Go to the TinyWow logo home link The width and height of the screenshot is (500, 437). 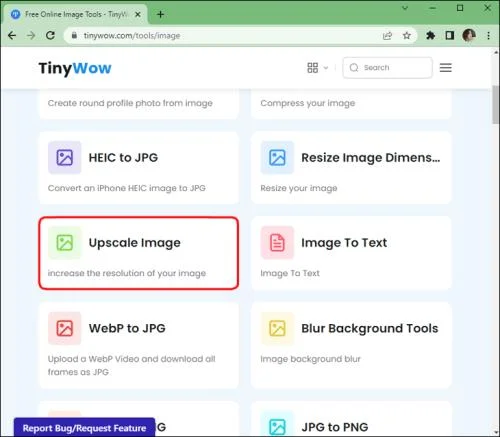click(75, 68)
